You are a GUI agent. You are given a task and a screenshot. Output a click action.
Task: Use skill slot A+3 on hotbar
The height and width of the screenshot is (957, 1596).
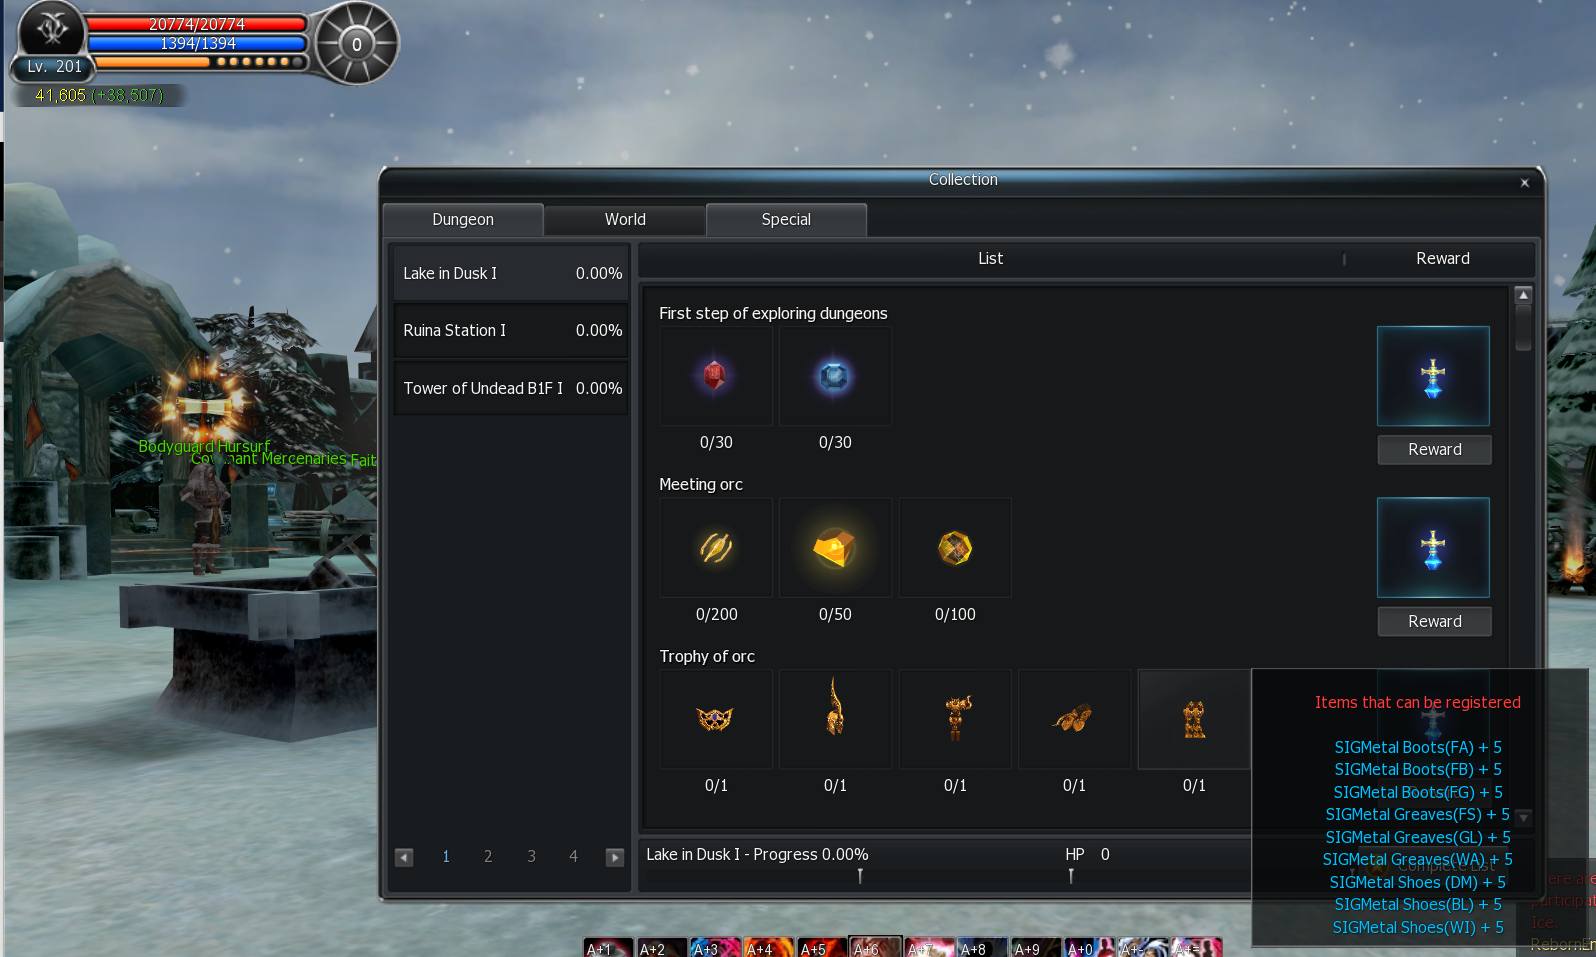coord(716,947)
